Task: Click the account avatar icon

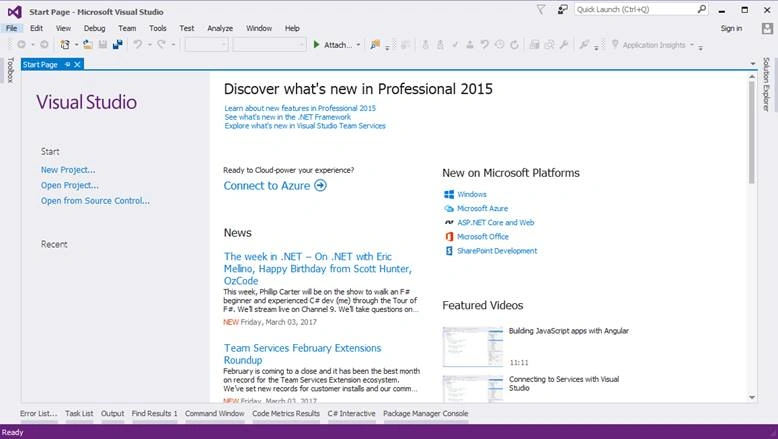Action: pyautogui.click(x=767, y=28)
